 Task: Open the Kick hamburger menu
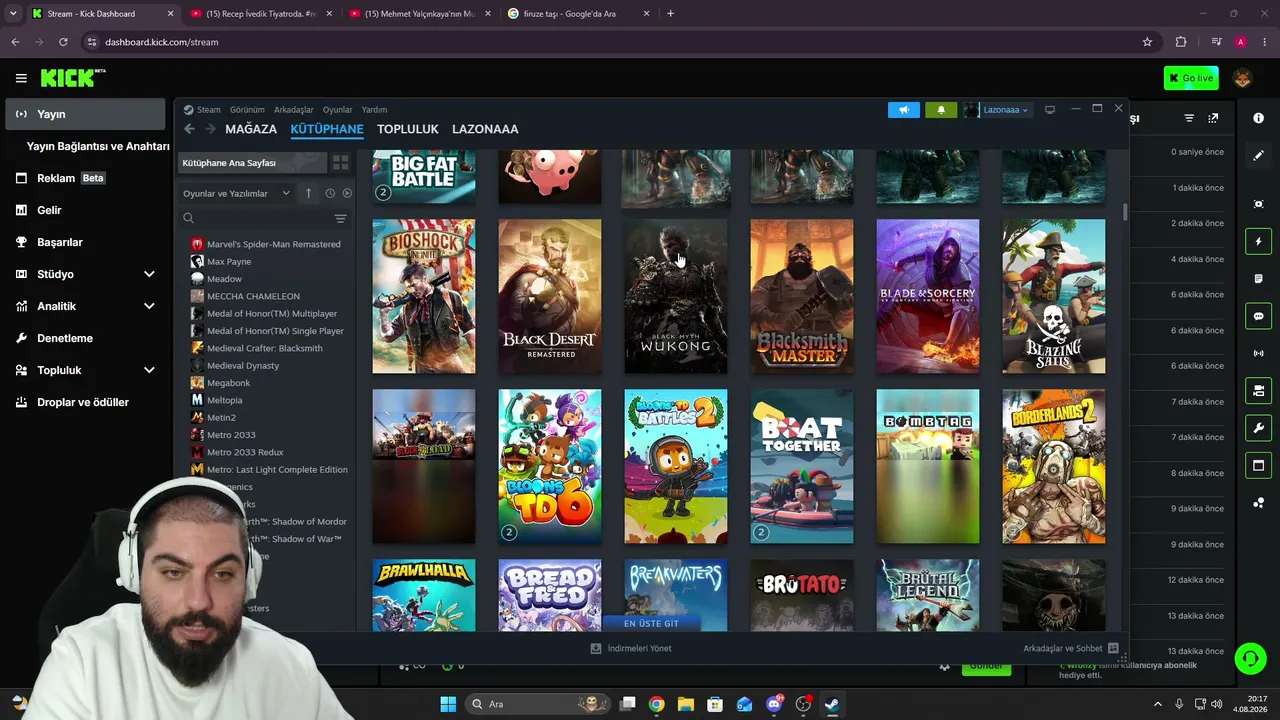tap(21, 78)
